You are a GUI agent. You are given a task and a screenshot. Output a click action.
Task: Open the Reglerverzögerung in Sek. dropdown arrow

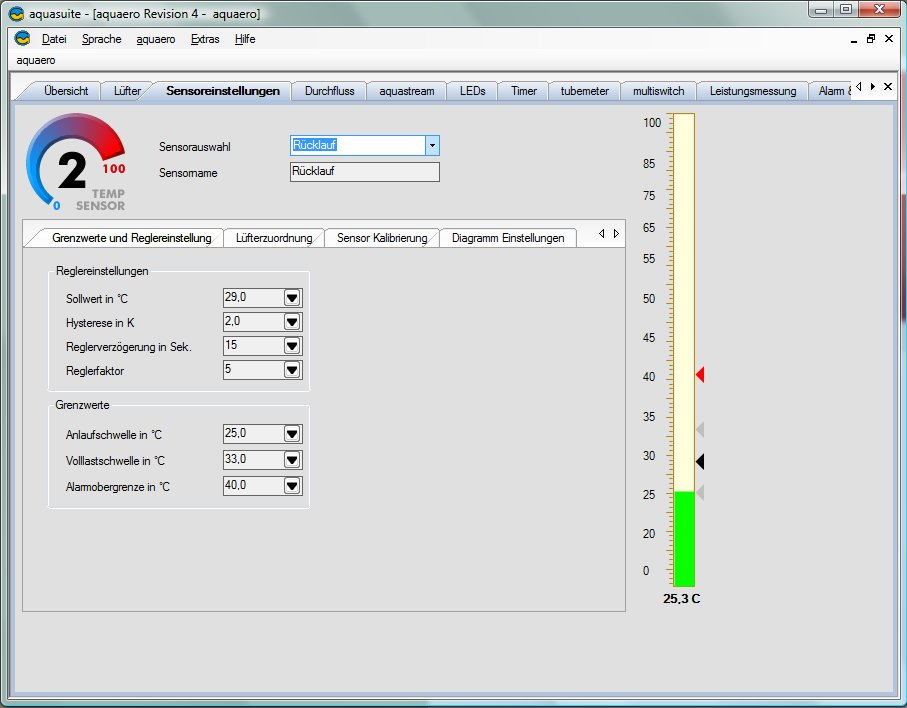292,346
